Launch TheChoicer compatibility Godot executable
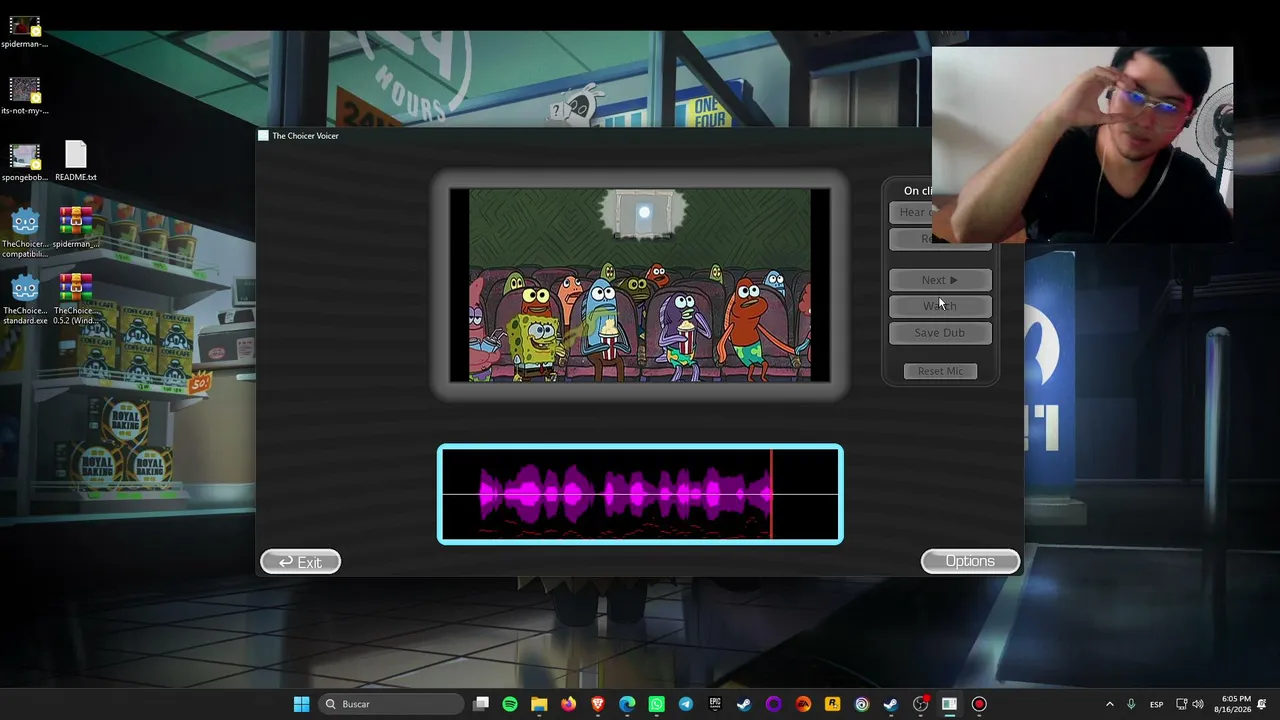 (25, 233)
